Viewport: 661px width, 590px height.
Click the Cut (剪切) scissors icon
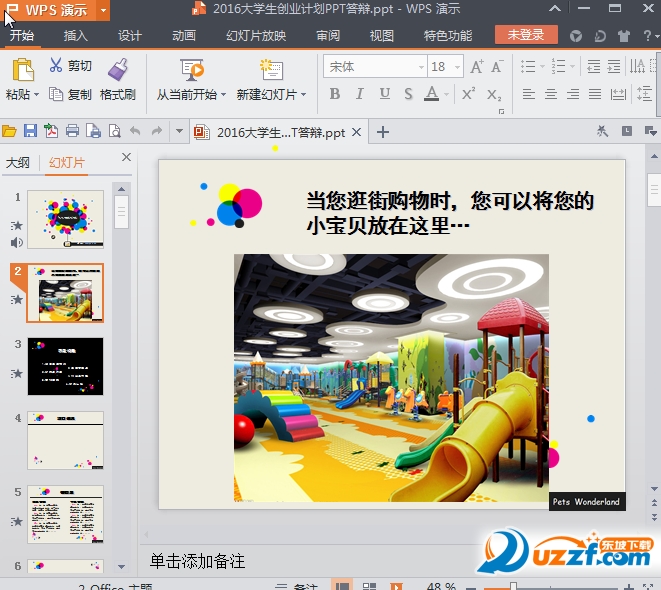pyautogui.click(x=56, y=66)
